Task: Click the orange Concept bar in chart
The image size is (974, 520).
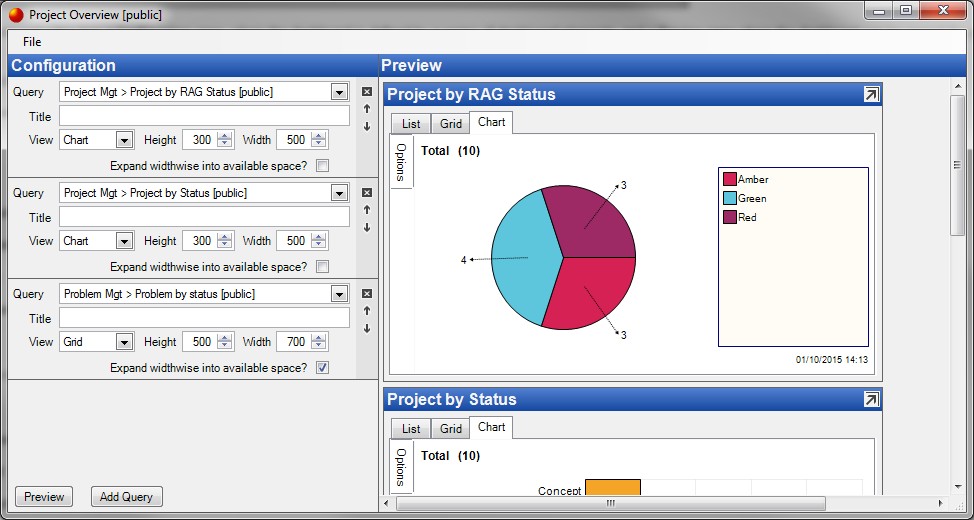Action: (612, 488)
